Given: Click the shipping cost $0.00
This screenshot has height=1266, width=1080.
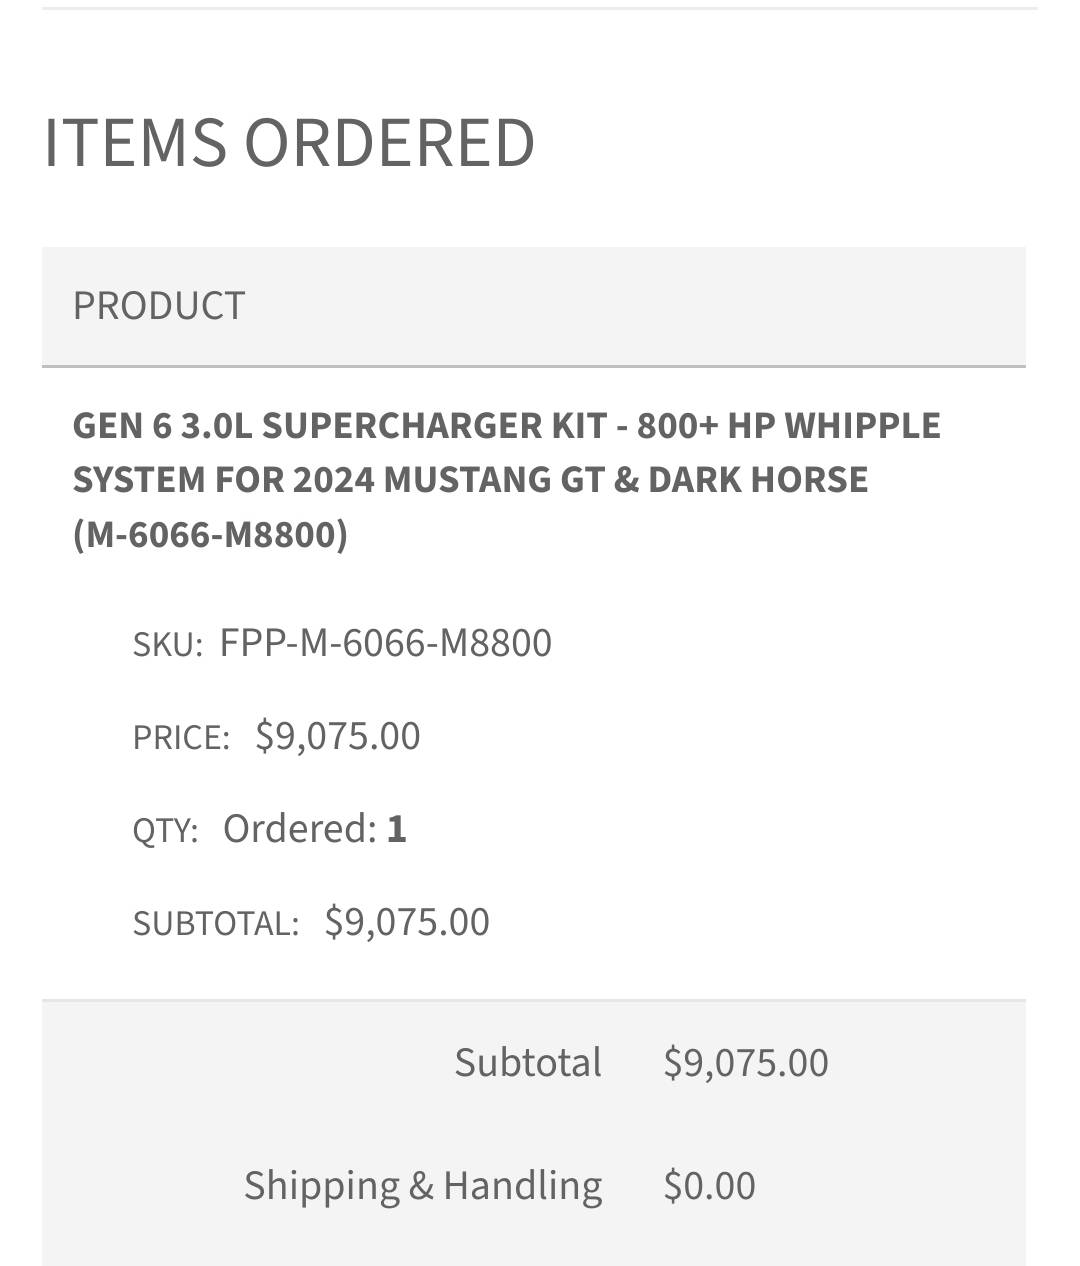Looking at the screenshot, I should pyautogui.click(x=710, y=1186).
